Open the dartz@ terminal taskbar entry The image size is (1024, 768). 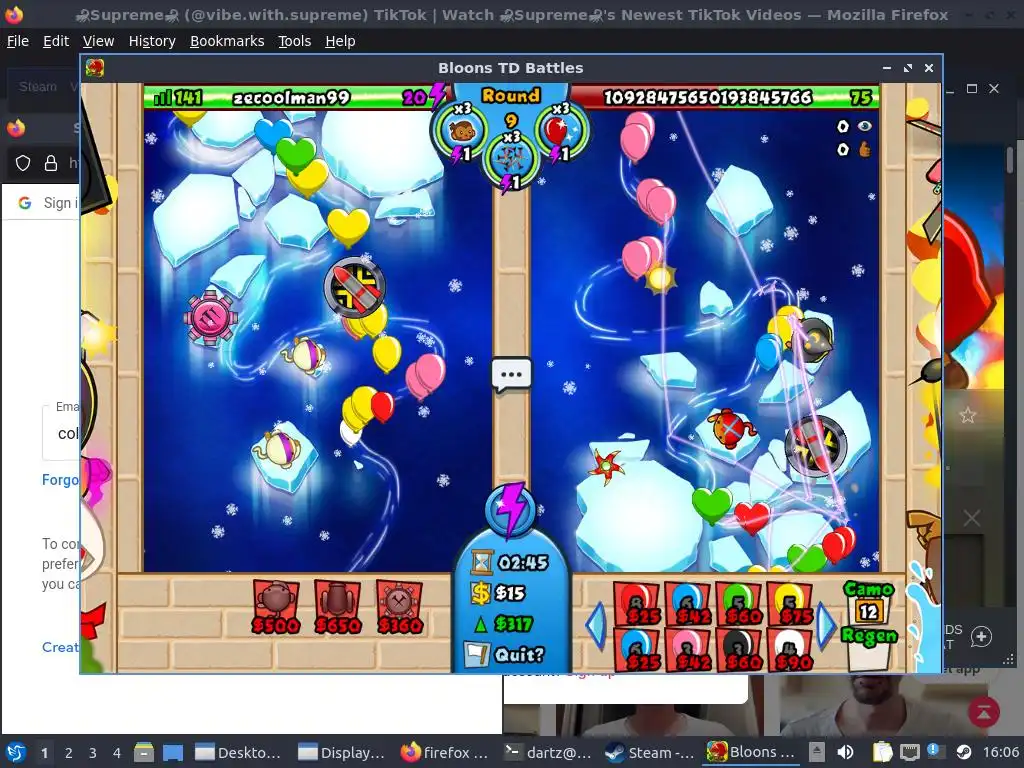pyautogui.click(x=547, y=752)
